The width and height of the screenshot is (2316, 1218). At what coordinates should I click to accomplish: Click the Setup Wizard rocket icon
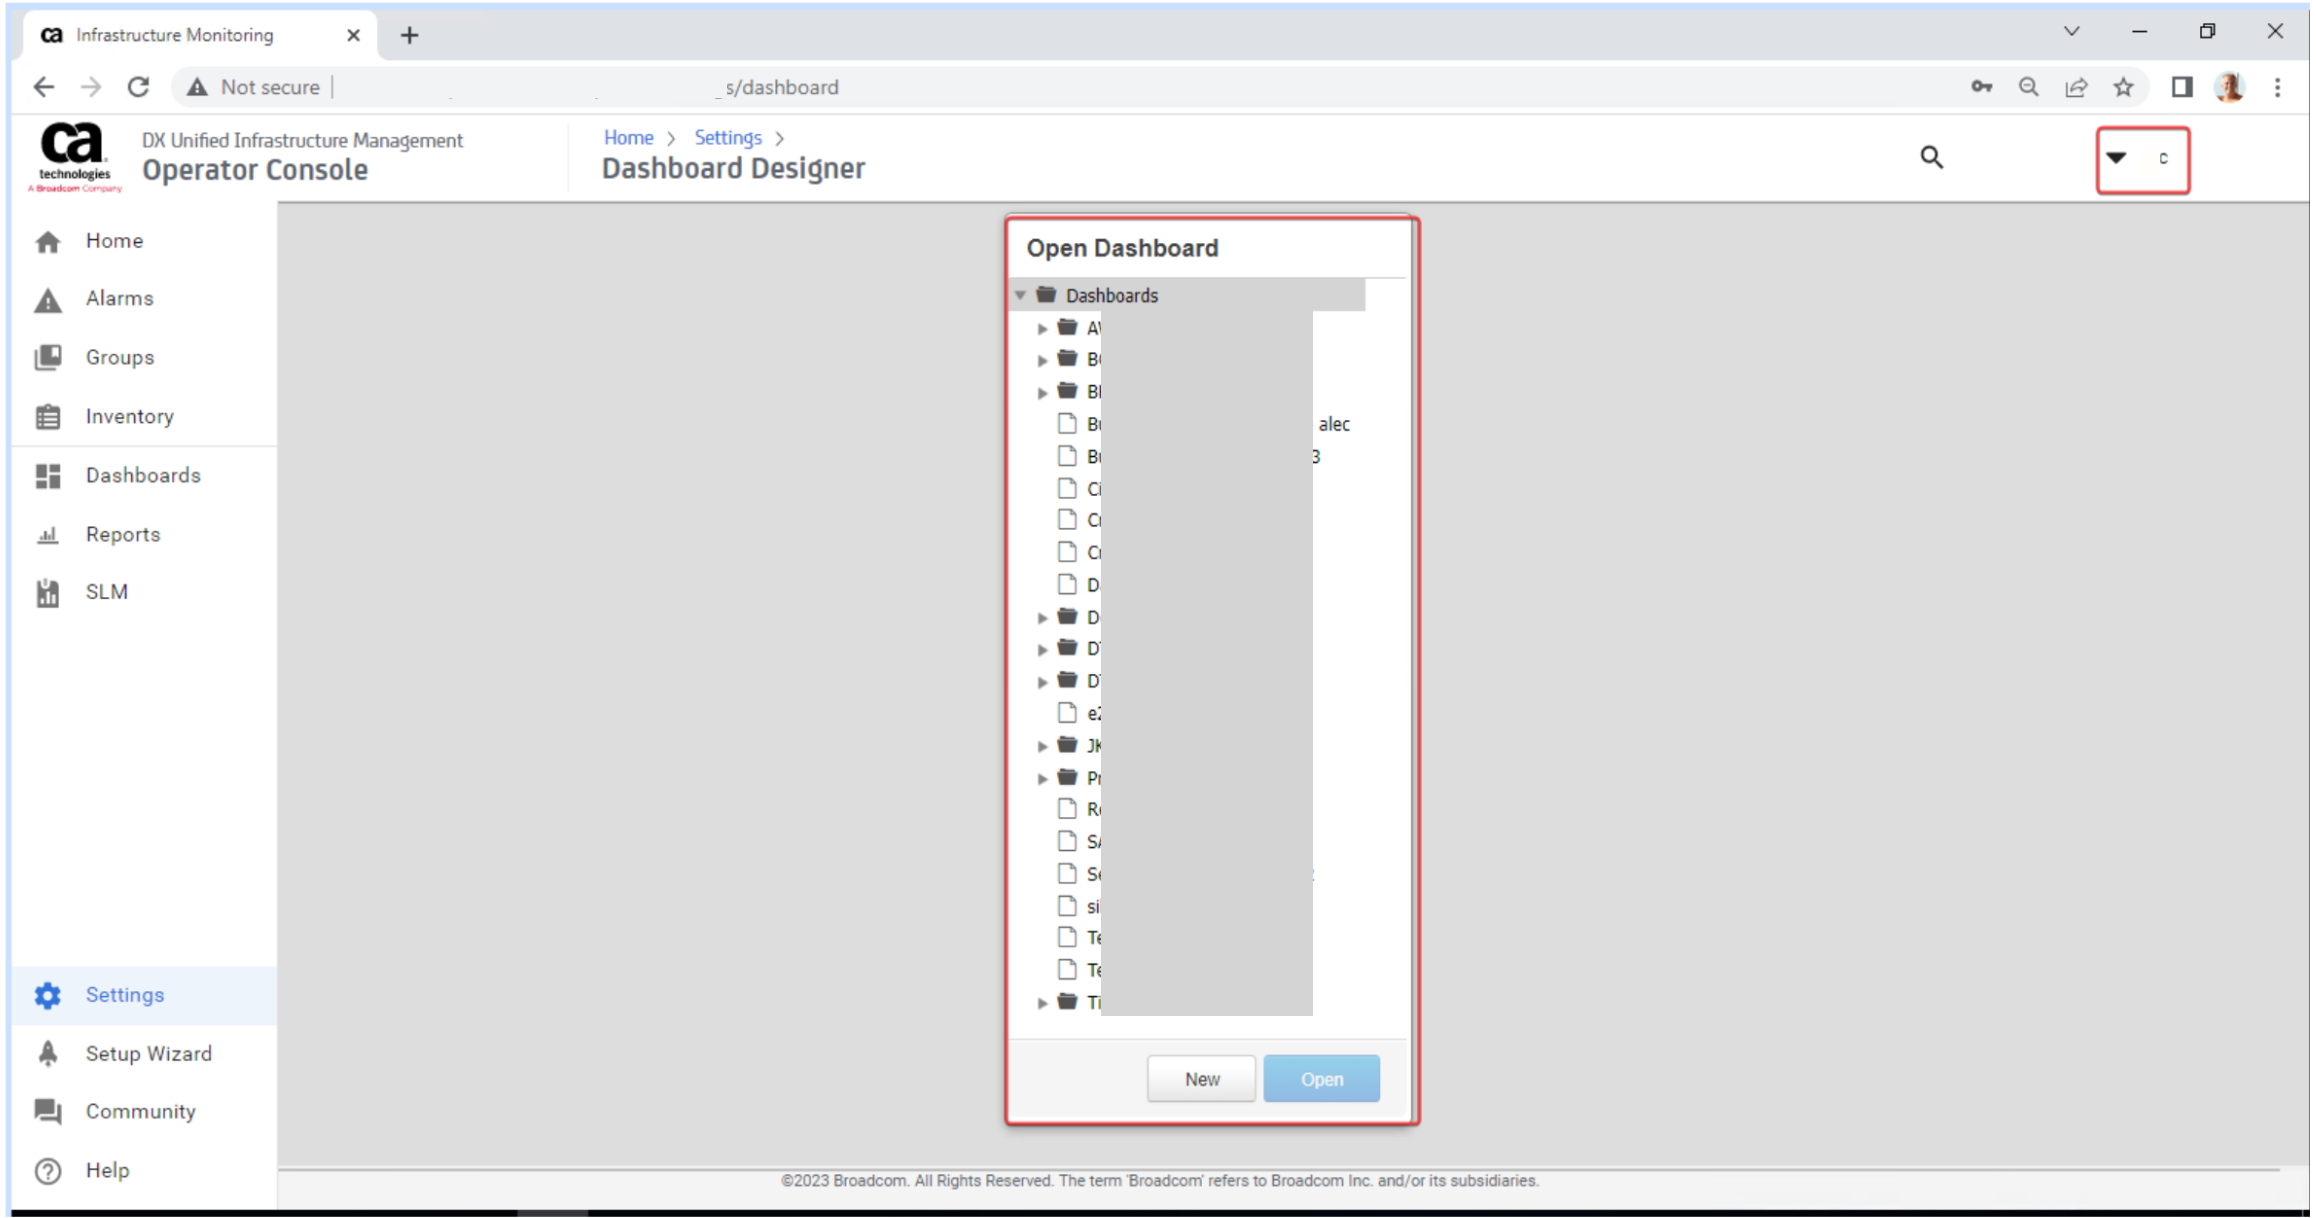pos(48,1054)
